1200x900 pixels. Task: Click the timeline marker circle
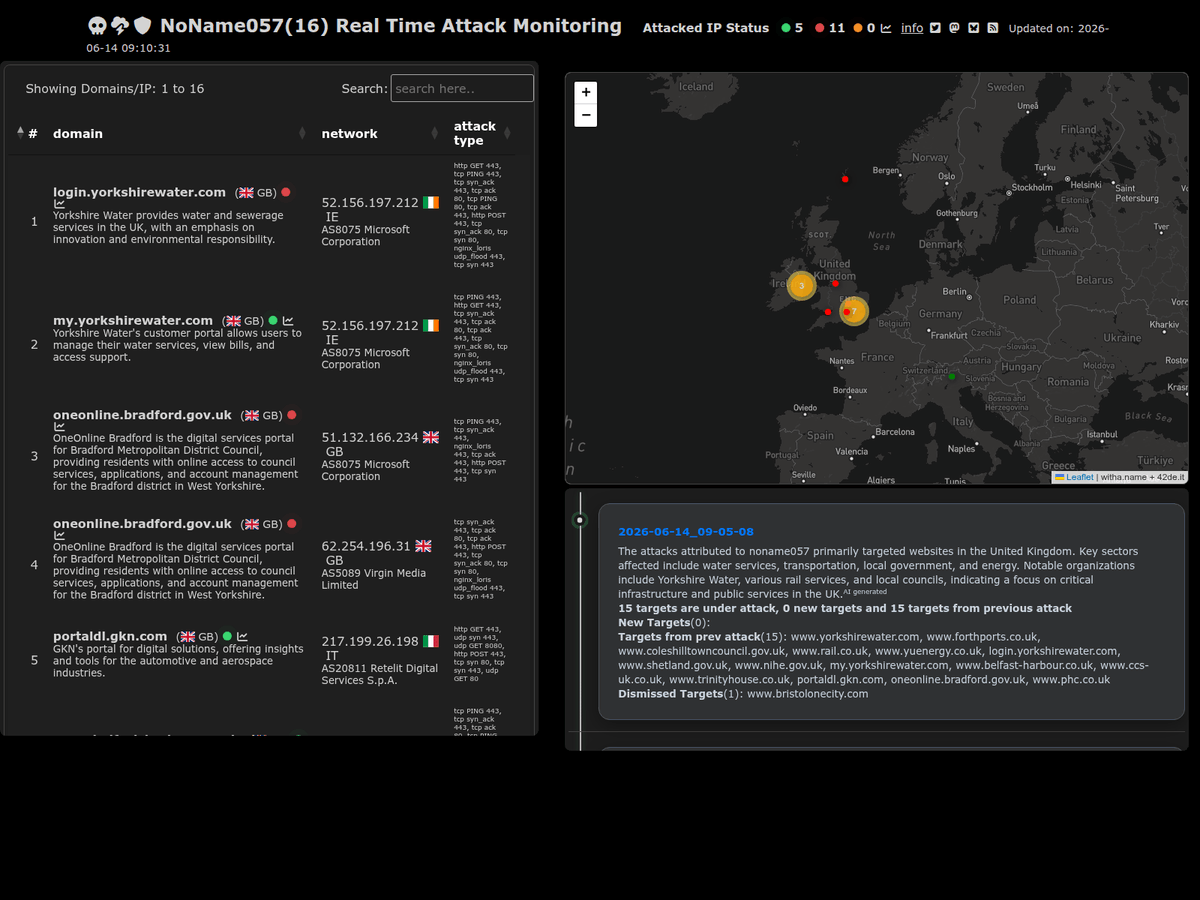point(579,520)
